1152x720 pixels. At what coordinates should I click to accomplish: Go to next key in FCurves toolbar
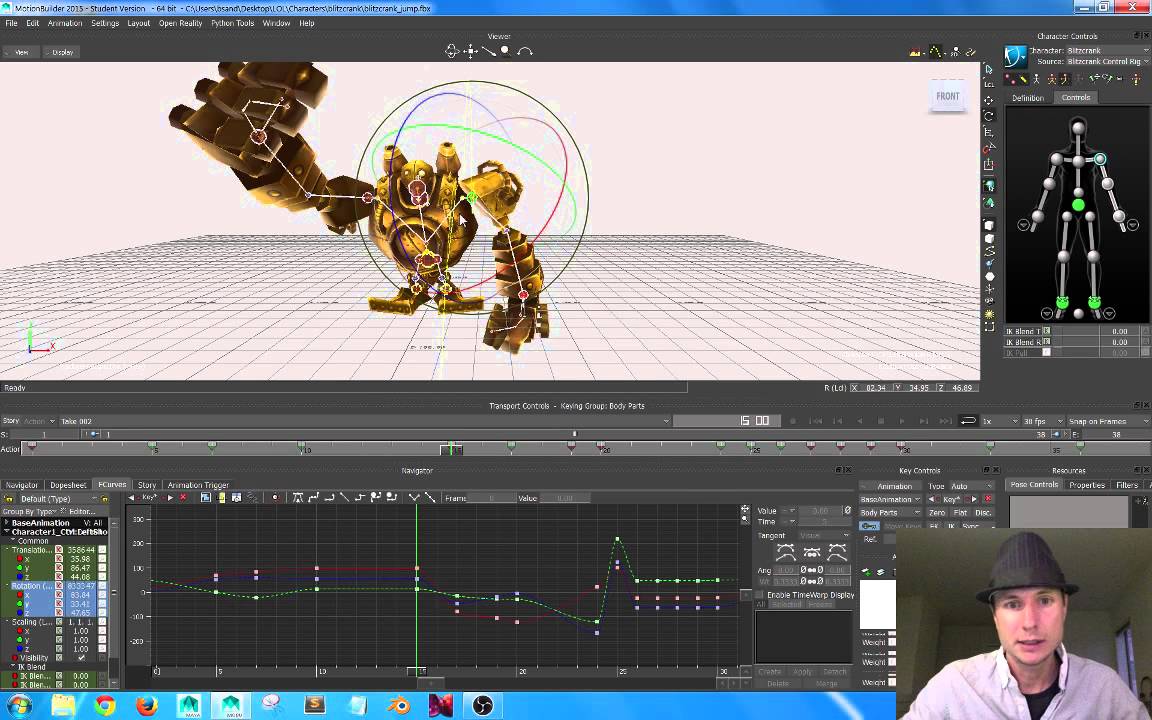170,497
